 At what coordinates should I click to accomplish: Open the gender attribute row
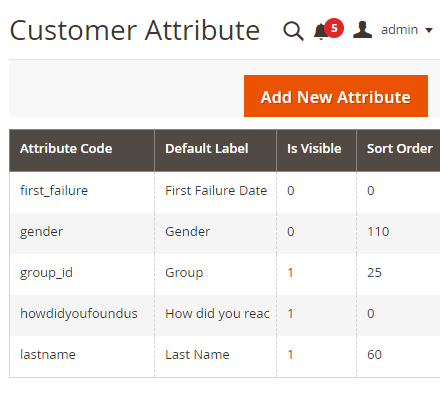coord(225,233)
